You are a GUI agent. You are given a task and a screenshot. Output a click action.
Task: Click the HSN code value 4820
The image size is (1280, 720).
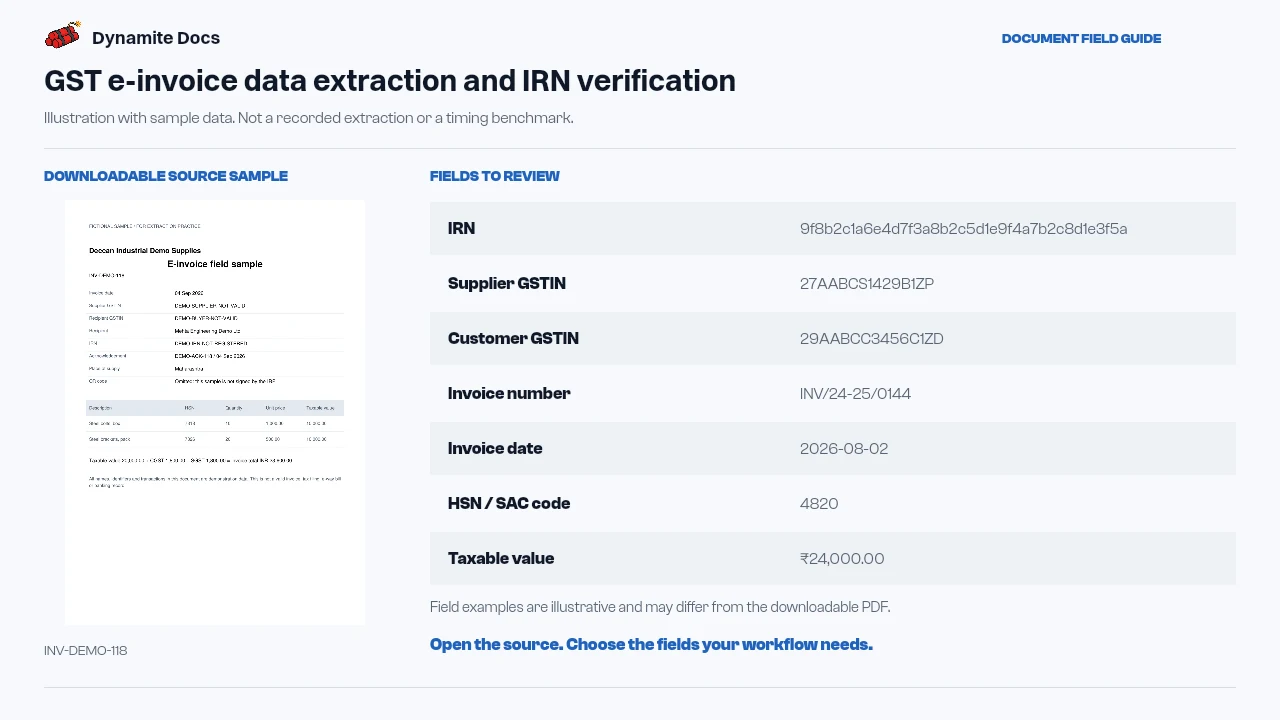(x=819, y=504)
